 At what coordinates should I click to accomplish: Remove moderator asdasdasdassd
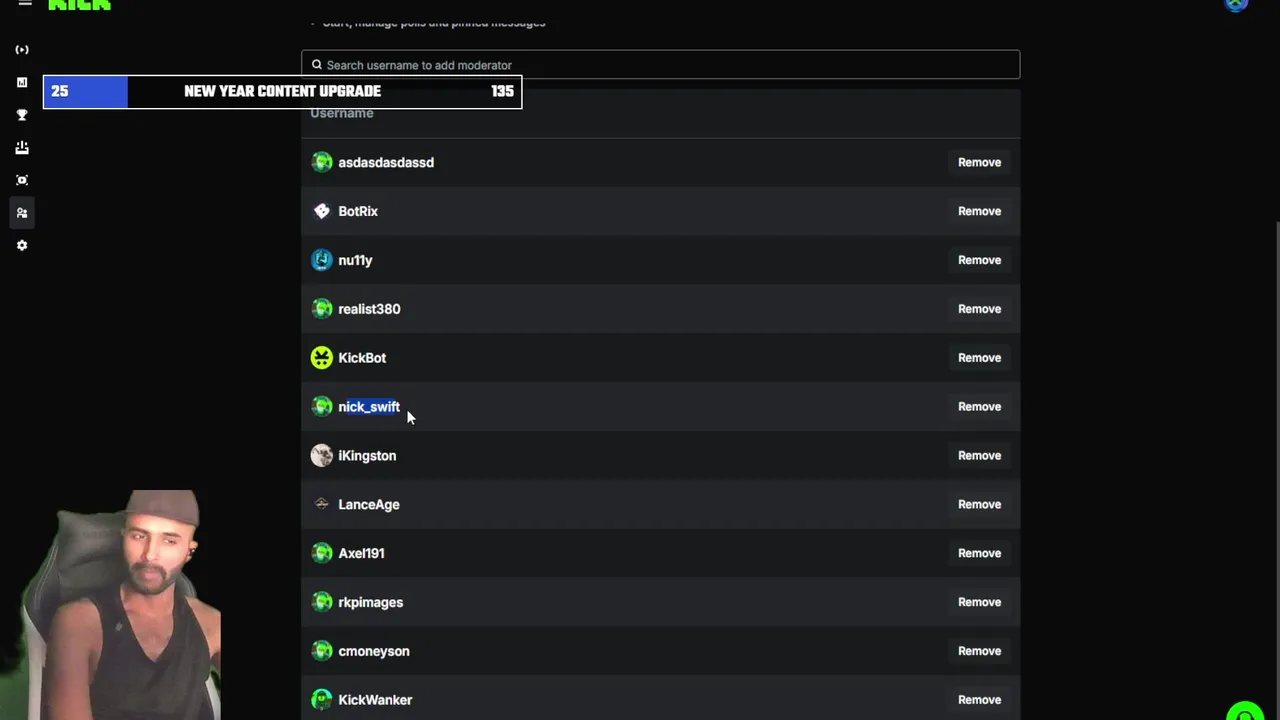979,162
